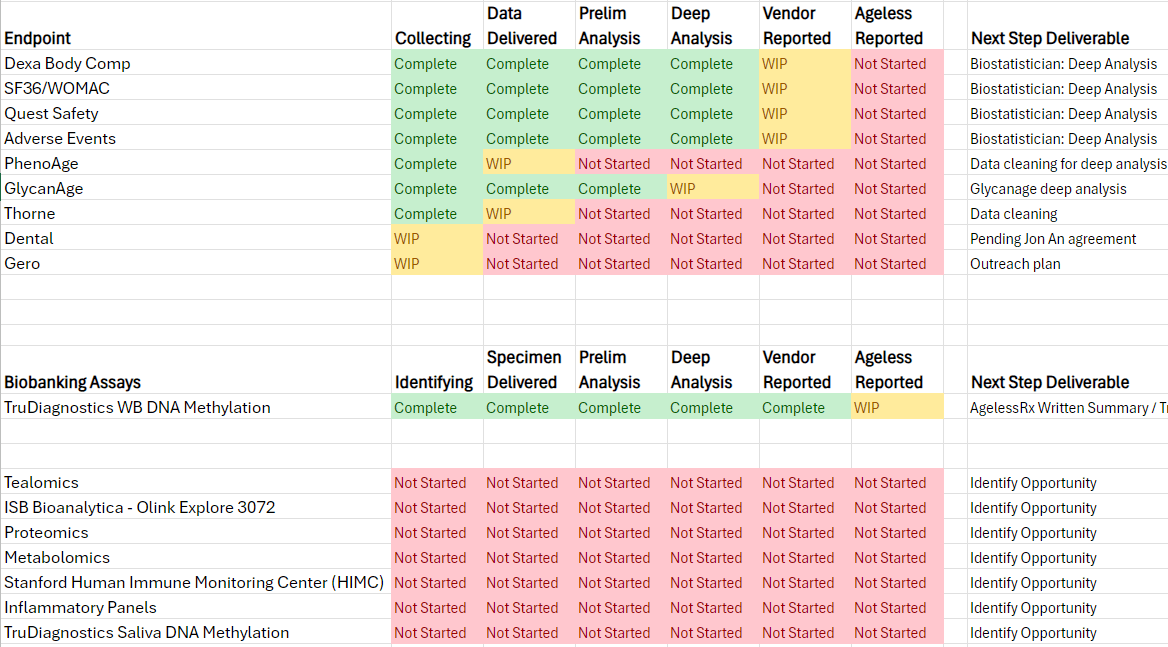Screen dimensions: 1168x647
Task: Click the ISB Bioanalytica Olink Explore cell
Action: [139, 507]
